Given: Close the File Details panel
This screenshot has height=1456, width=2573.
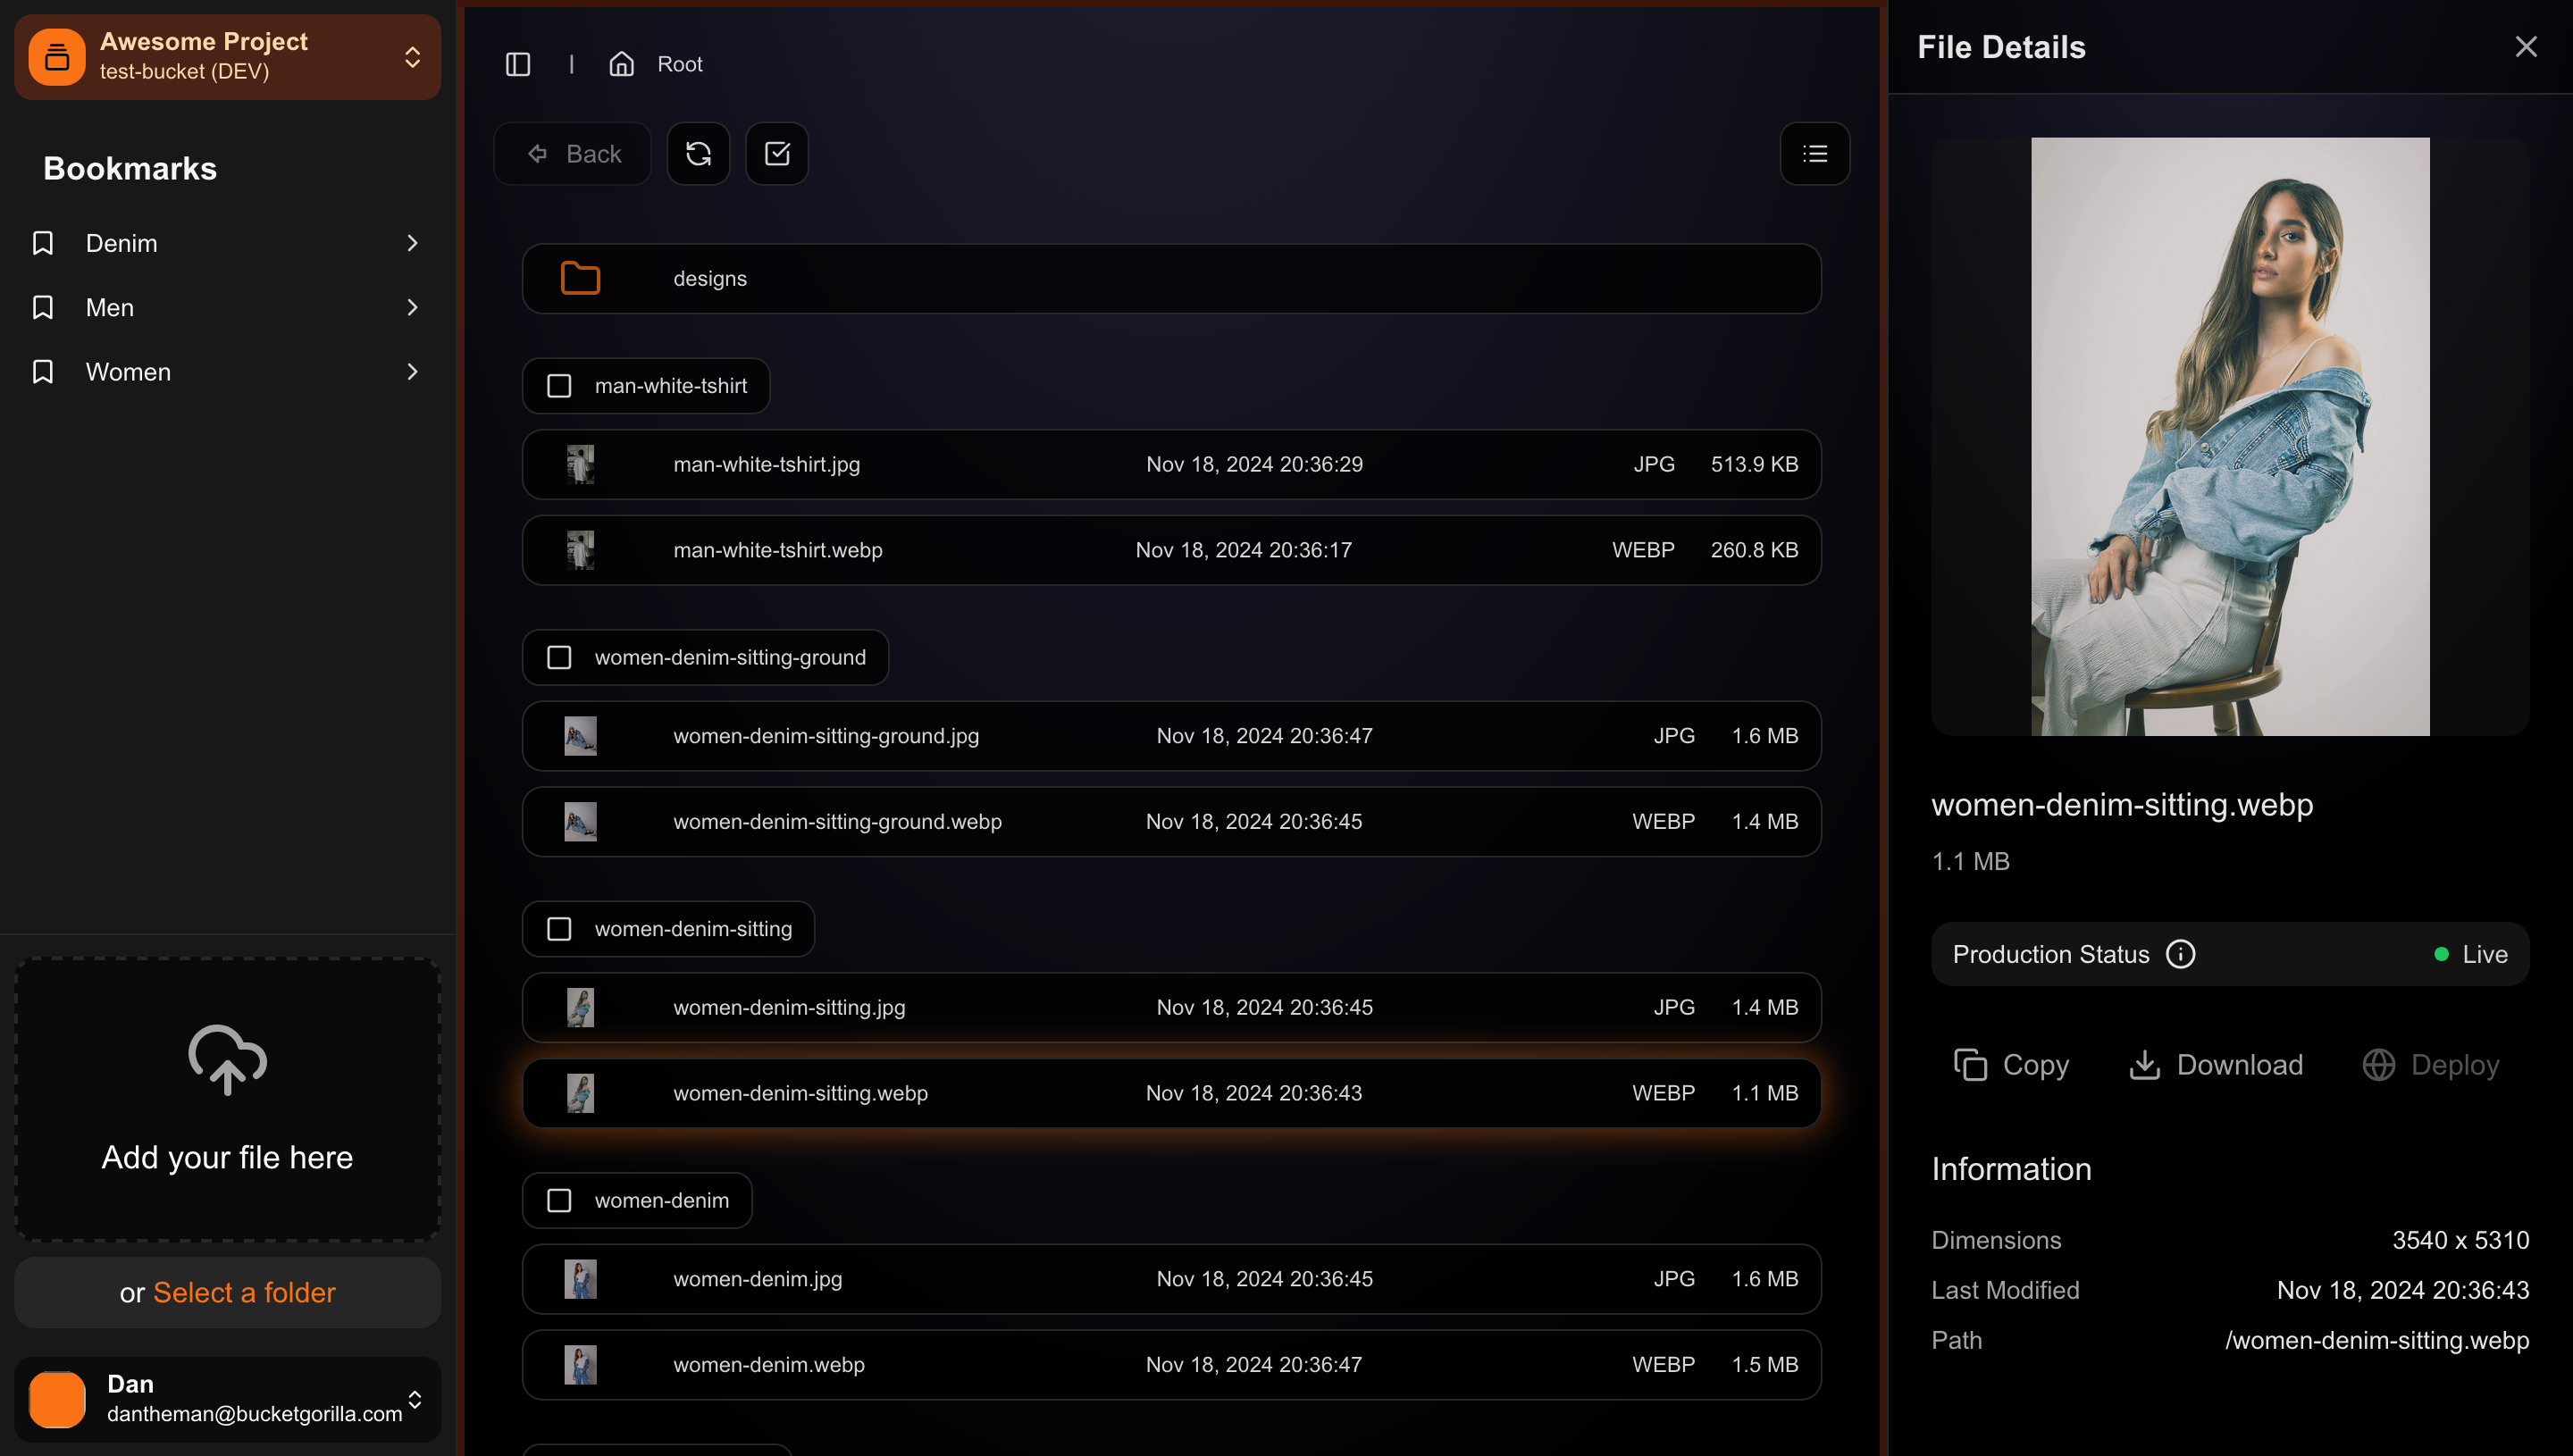Looking at the screenshot, I should [2526, 47].
